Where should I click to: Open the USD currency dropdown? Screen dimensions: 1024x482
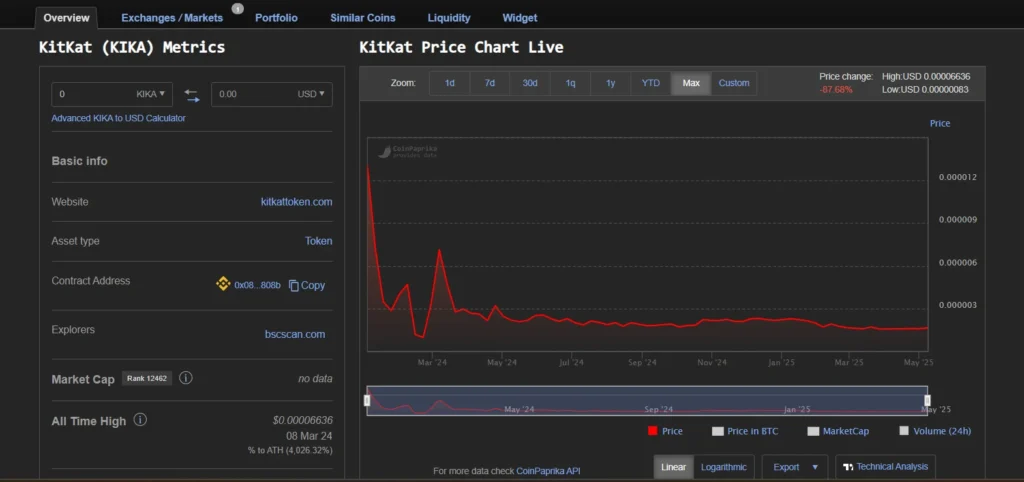point(311,94)
